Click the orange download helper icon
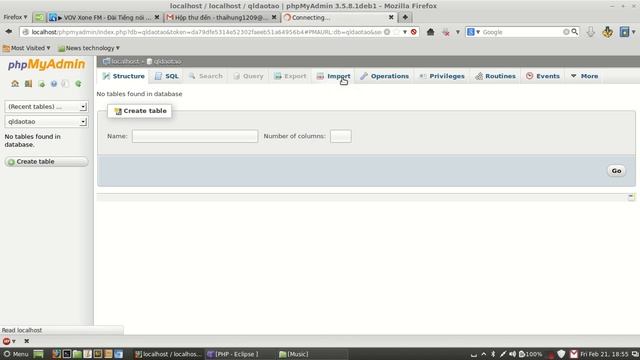This screenshot has width=640, height=360. 608,32
